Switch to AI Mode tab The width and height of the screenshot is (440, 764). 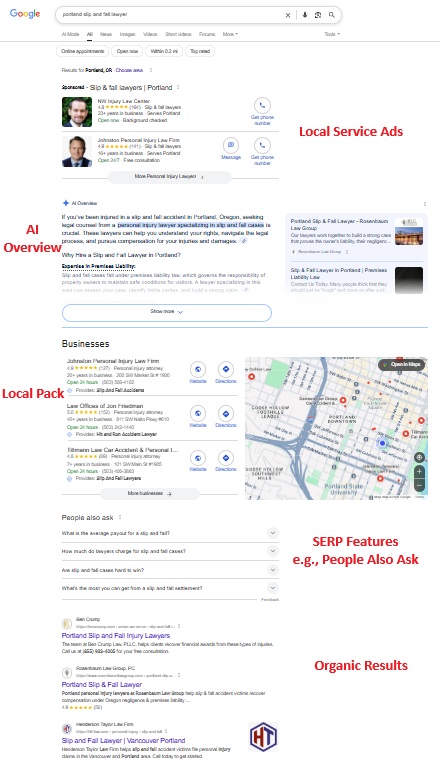coord(70,34)
